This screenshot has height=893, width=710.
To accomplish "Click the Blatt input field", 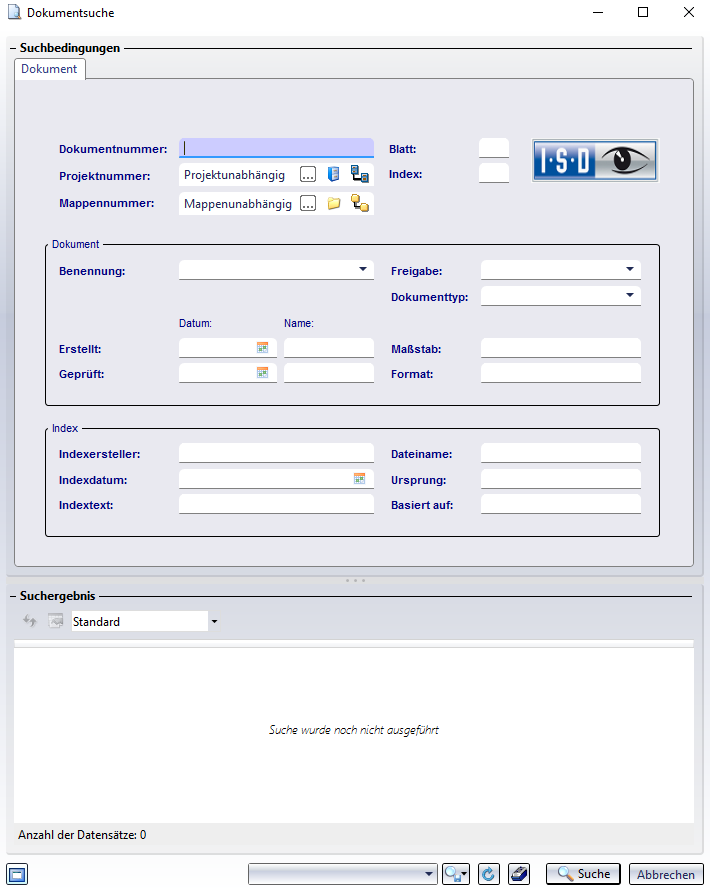I will click(x=494, y=148).
